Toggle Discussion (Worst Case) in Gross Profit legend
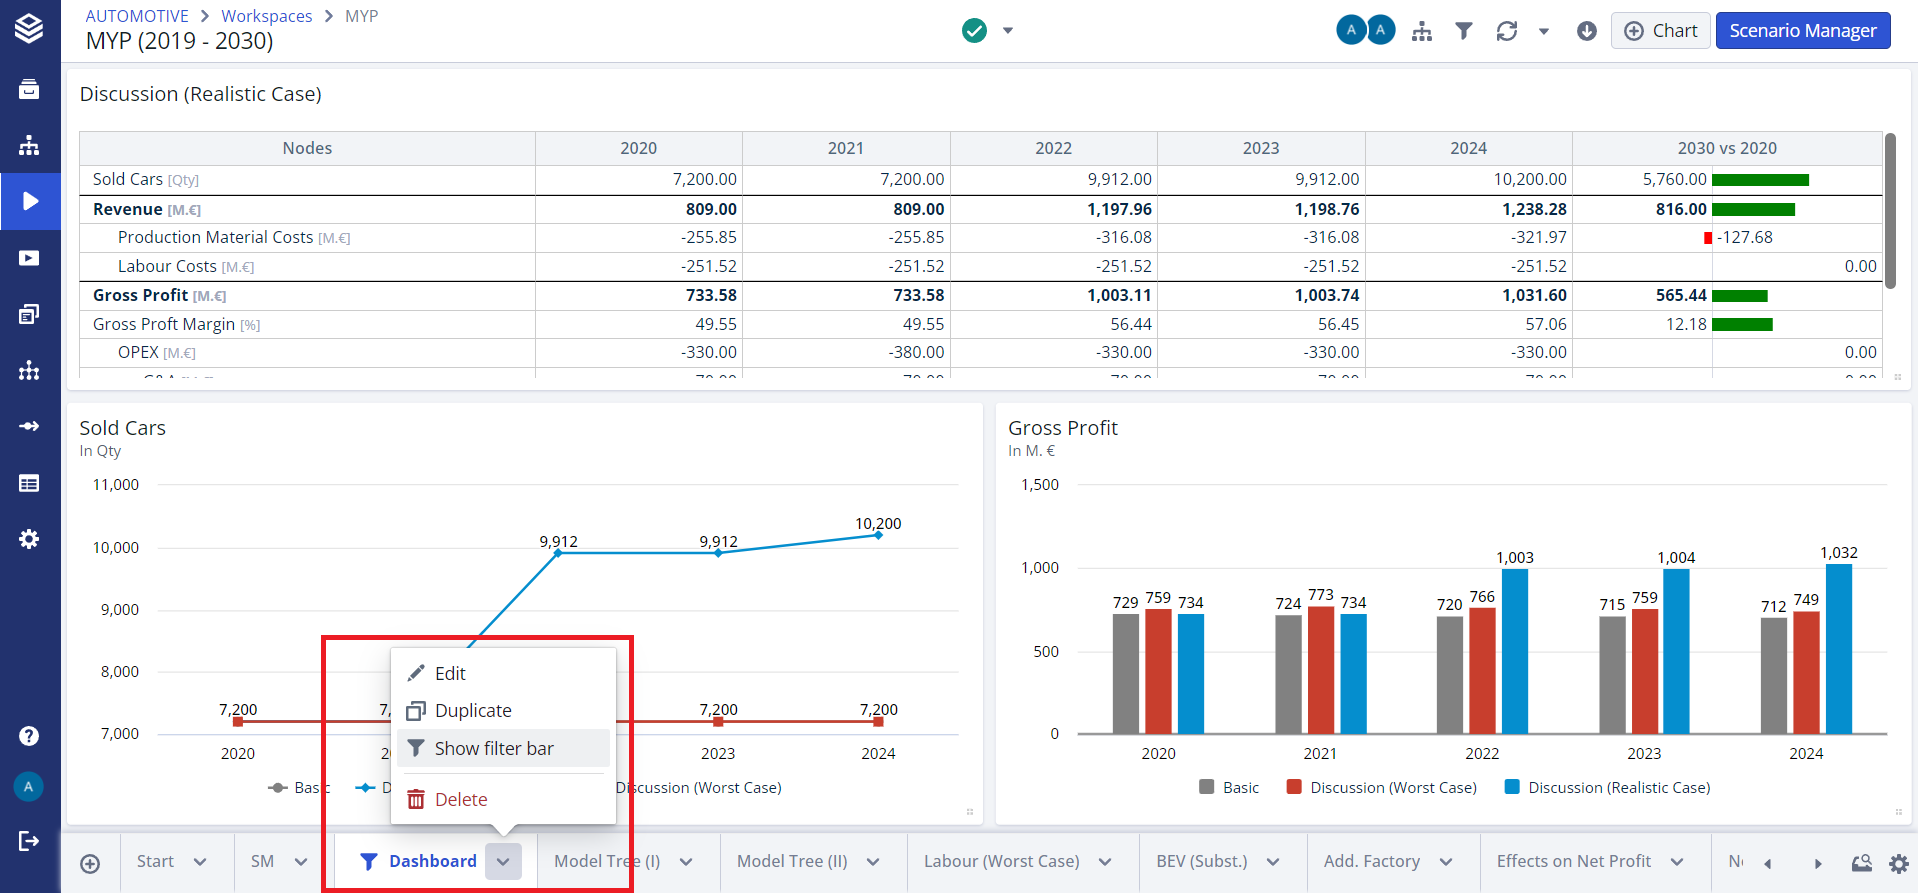 click(x=1381, y=788)
